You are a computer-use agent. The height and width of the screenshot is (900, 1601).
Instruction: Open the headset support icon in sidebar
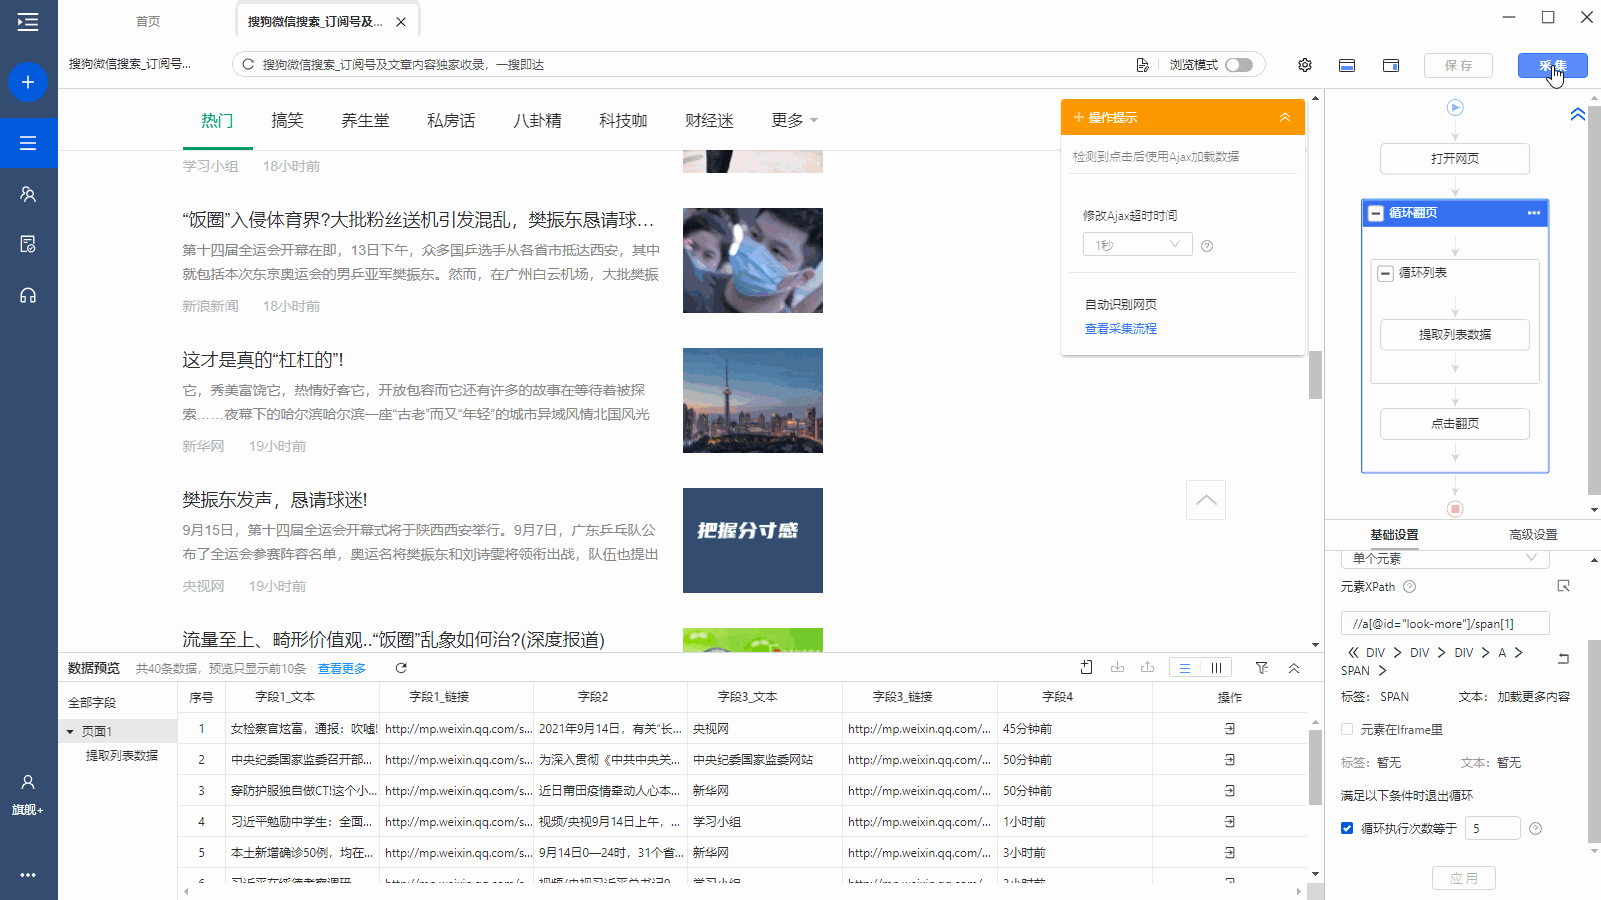click(x=28, y=296)
